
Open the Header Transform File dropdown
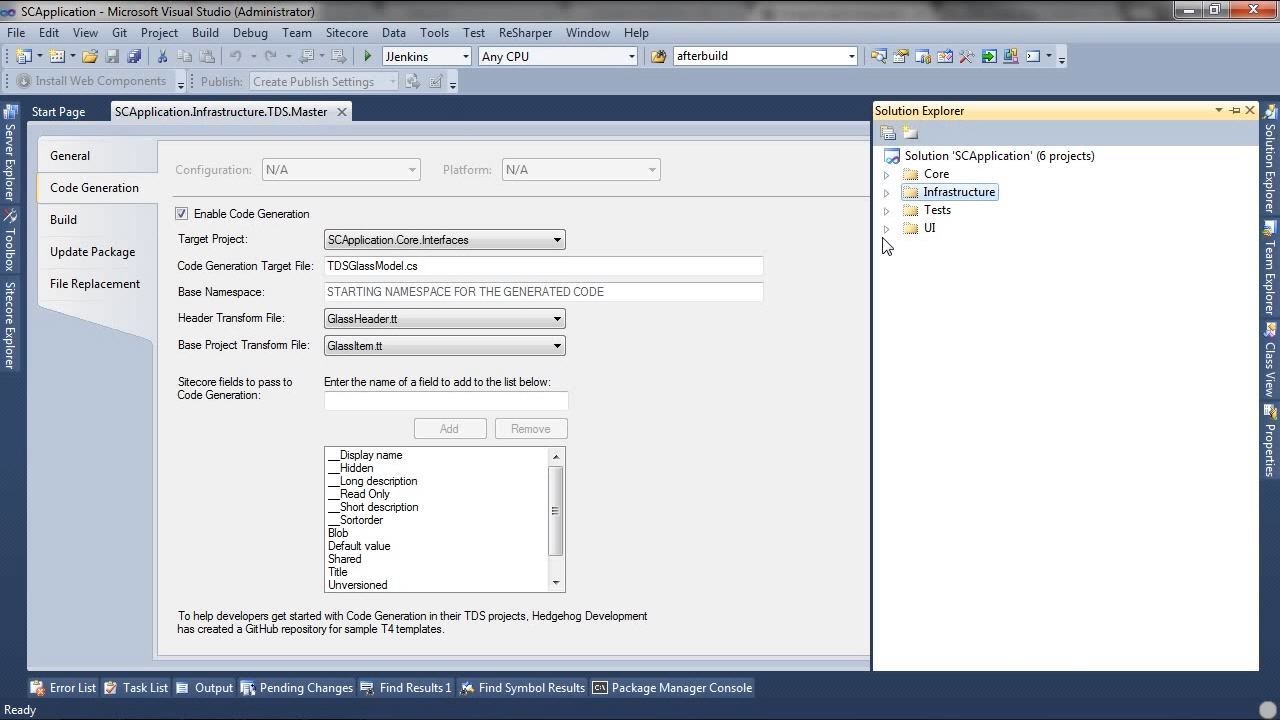pos(445,319)
